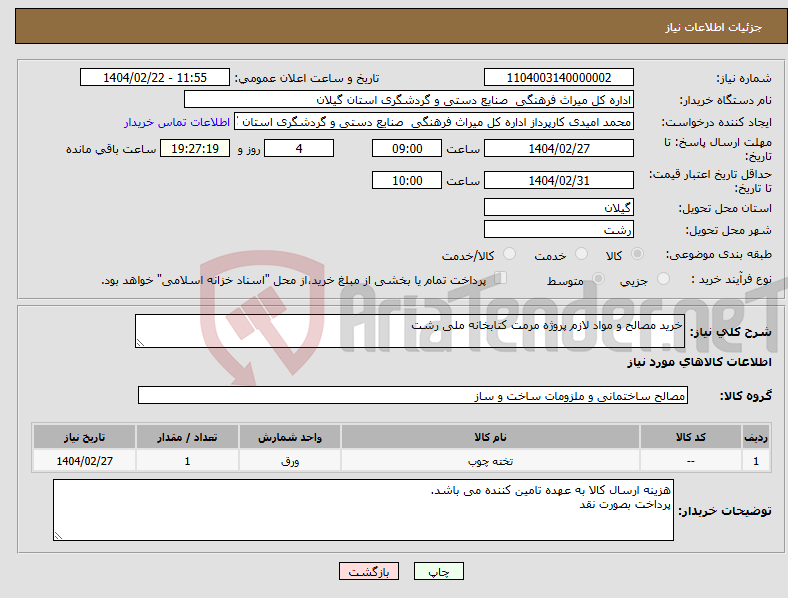Click the delivery province field گیلان
The height and width of the screenshot is (598, 788).
[558, 207]
